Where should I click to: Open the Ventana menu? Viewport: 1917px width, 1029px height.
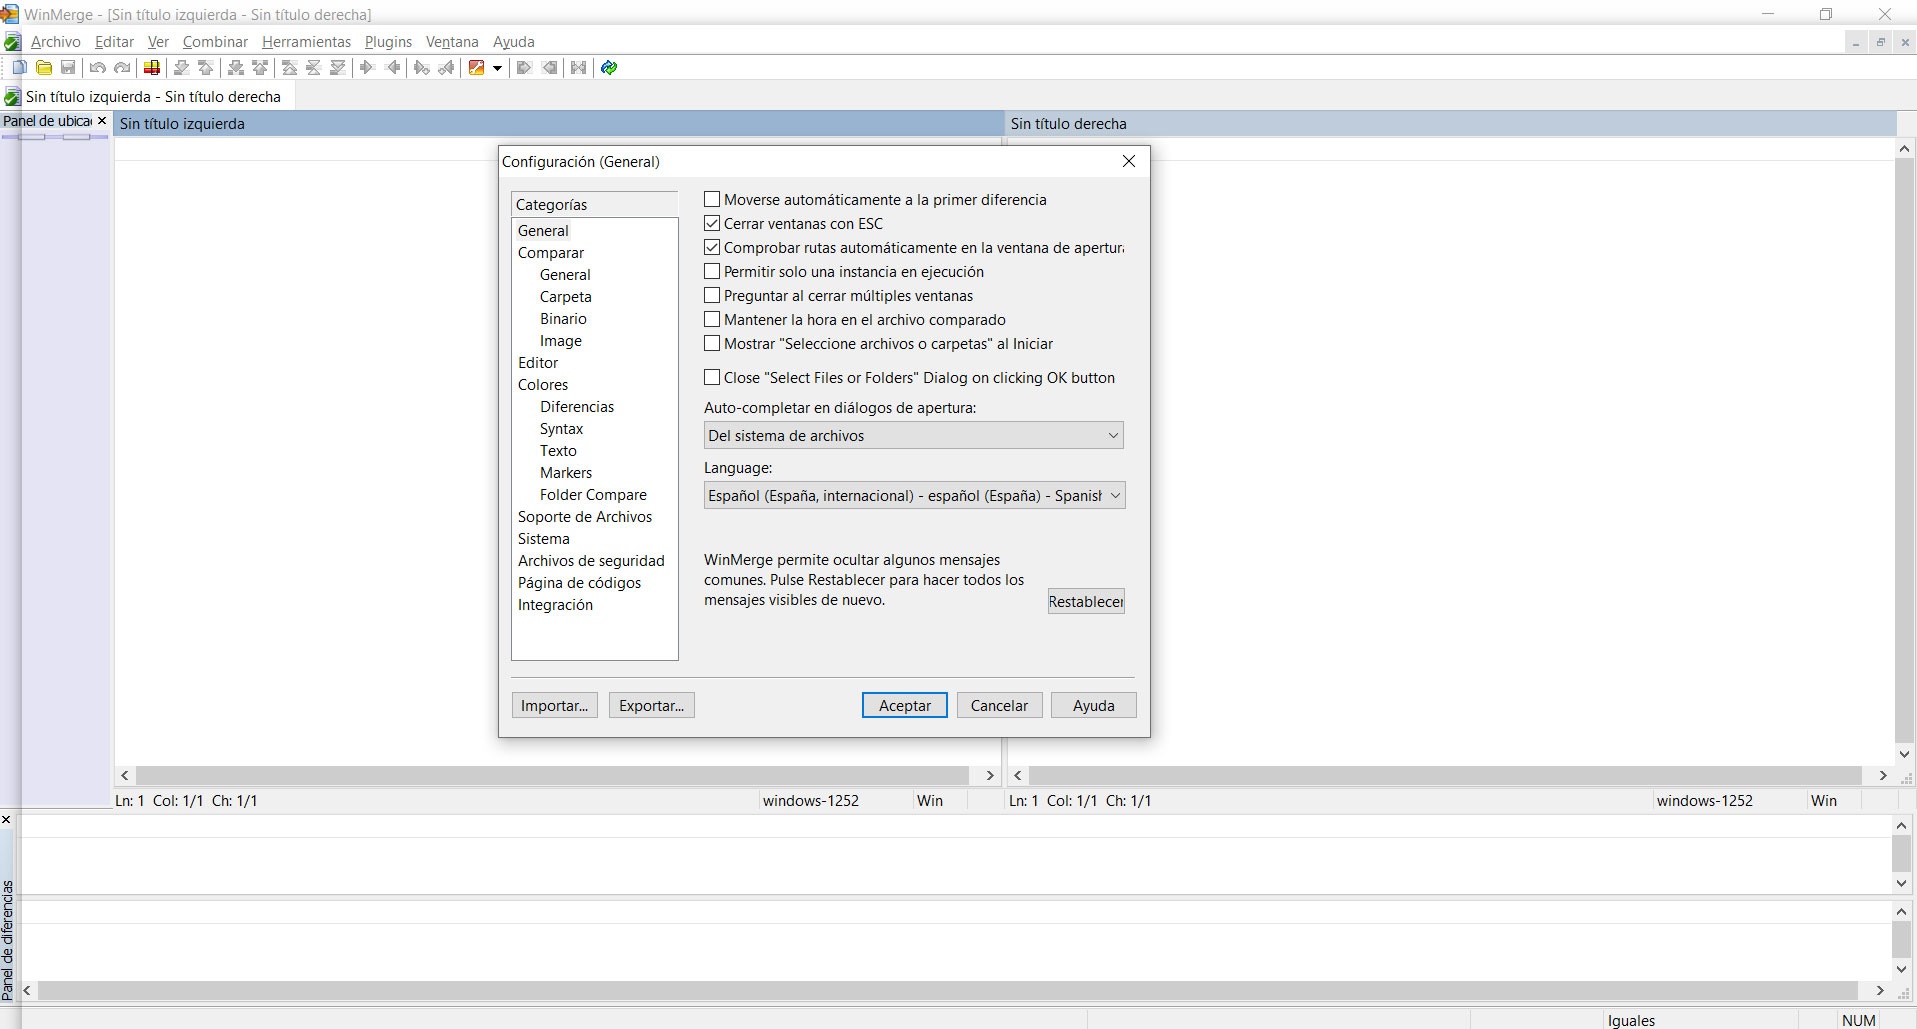(x=452, y=42)
